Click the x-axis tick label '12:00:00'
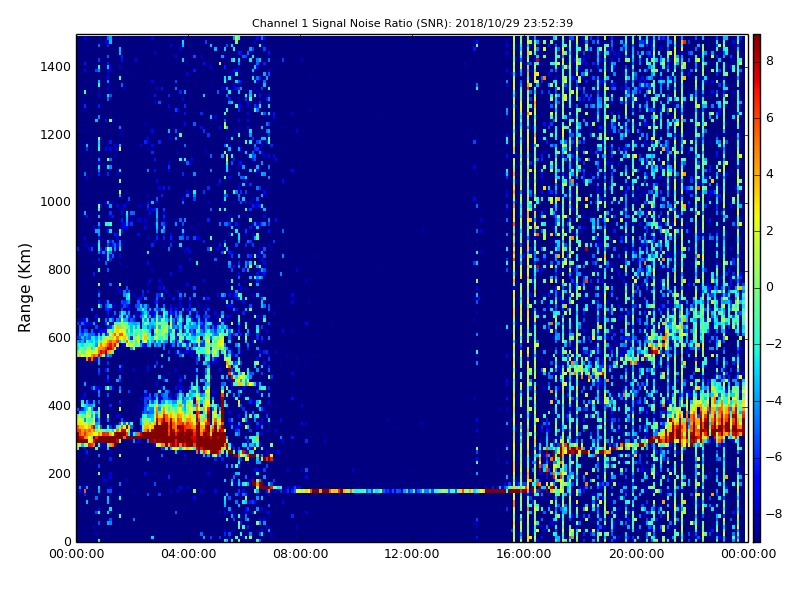The width and height of the screenshot is (800, 600). (412, 554)
